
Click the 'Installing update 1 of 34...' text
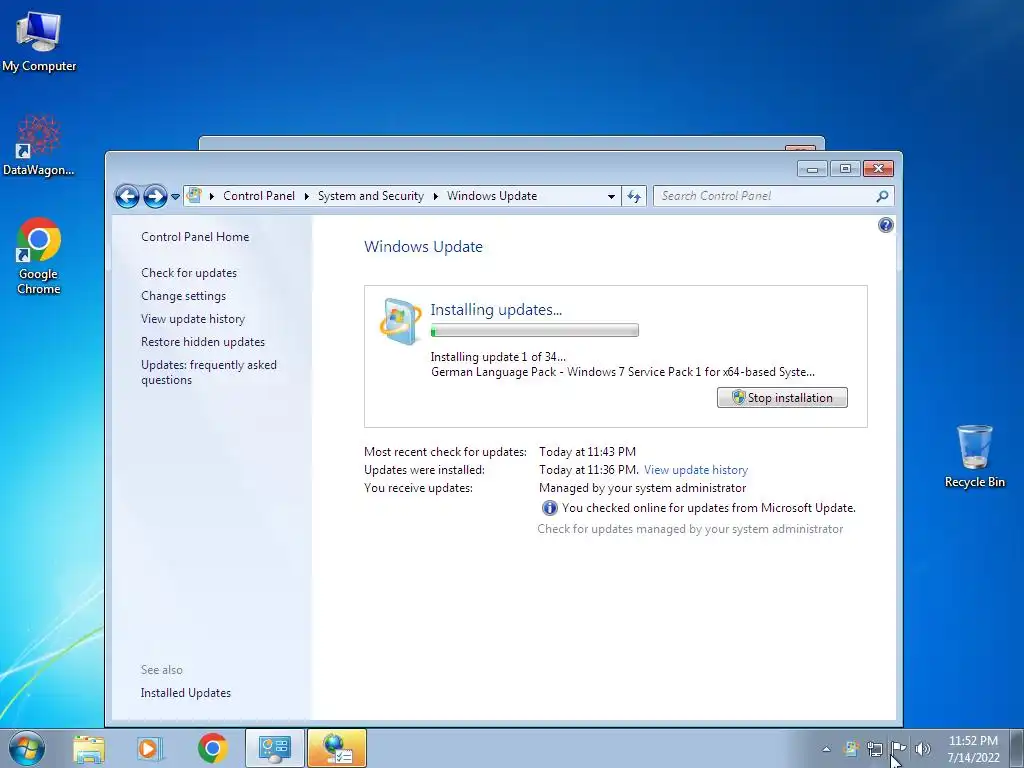[498, 357]
